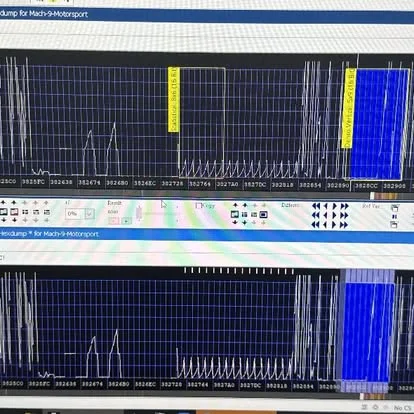Click middle row single-left difference arrow

[x=326, y=216]
